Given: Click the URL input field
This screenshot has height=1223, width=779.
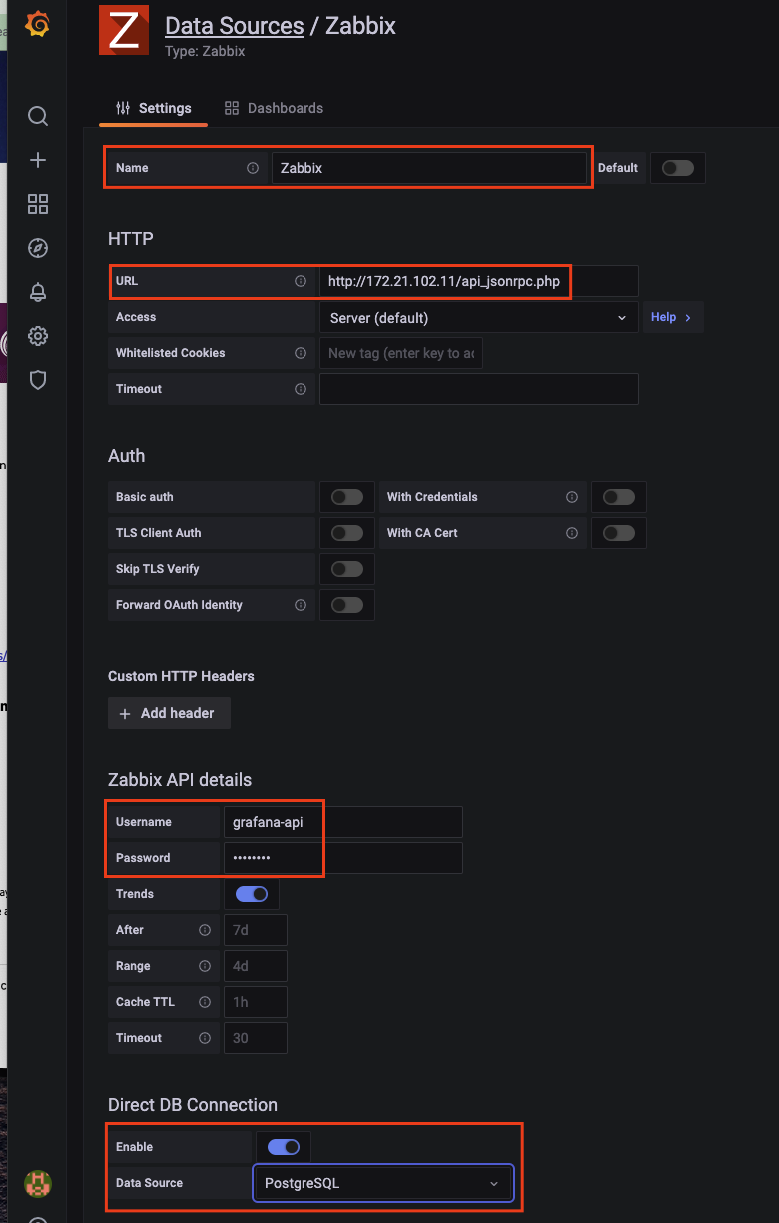Looking at the screenshot, I should click(x=478, y=281).
